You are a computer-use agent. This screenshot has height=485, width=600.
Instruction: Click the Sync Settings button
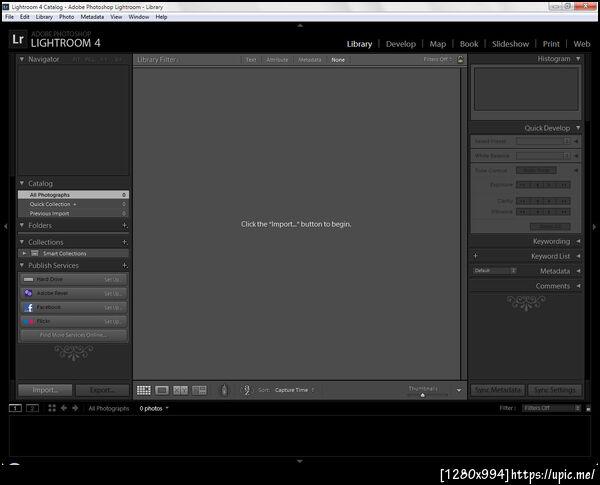click(555, 390)
